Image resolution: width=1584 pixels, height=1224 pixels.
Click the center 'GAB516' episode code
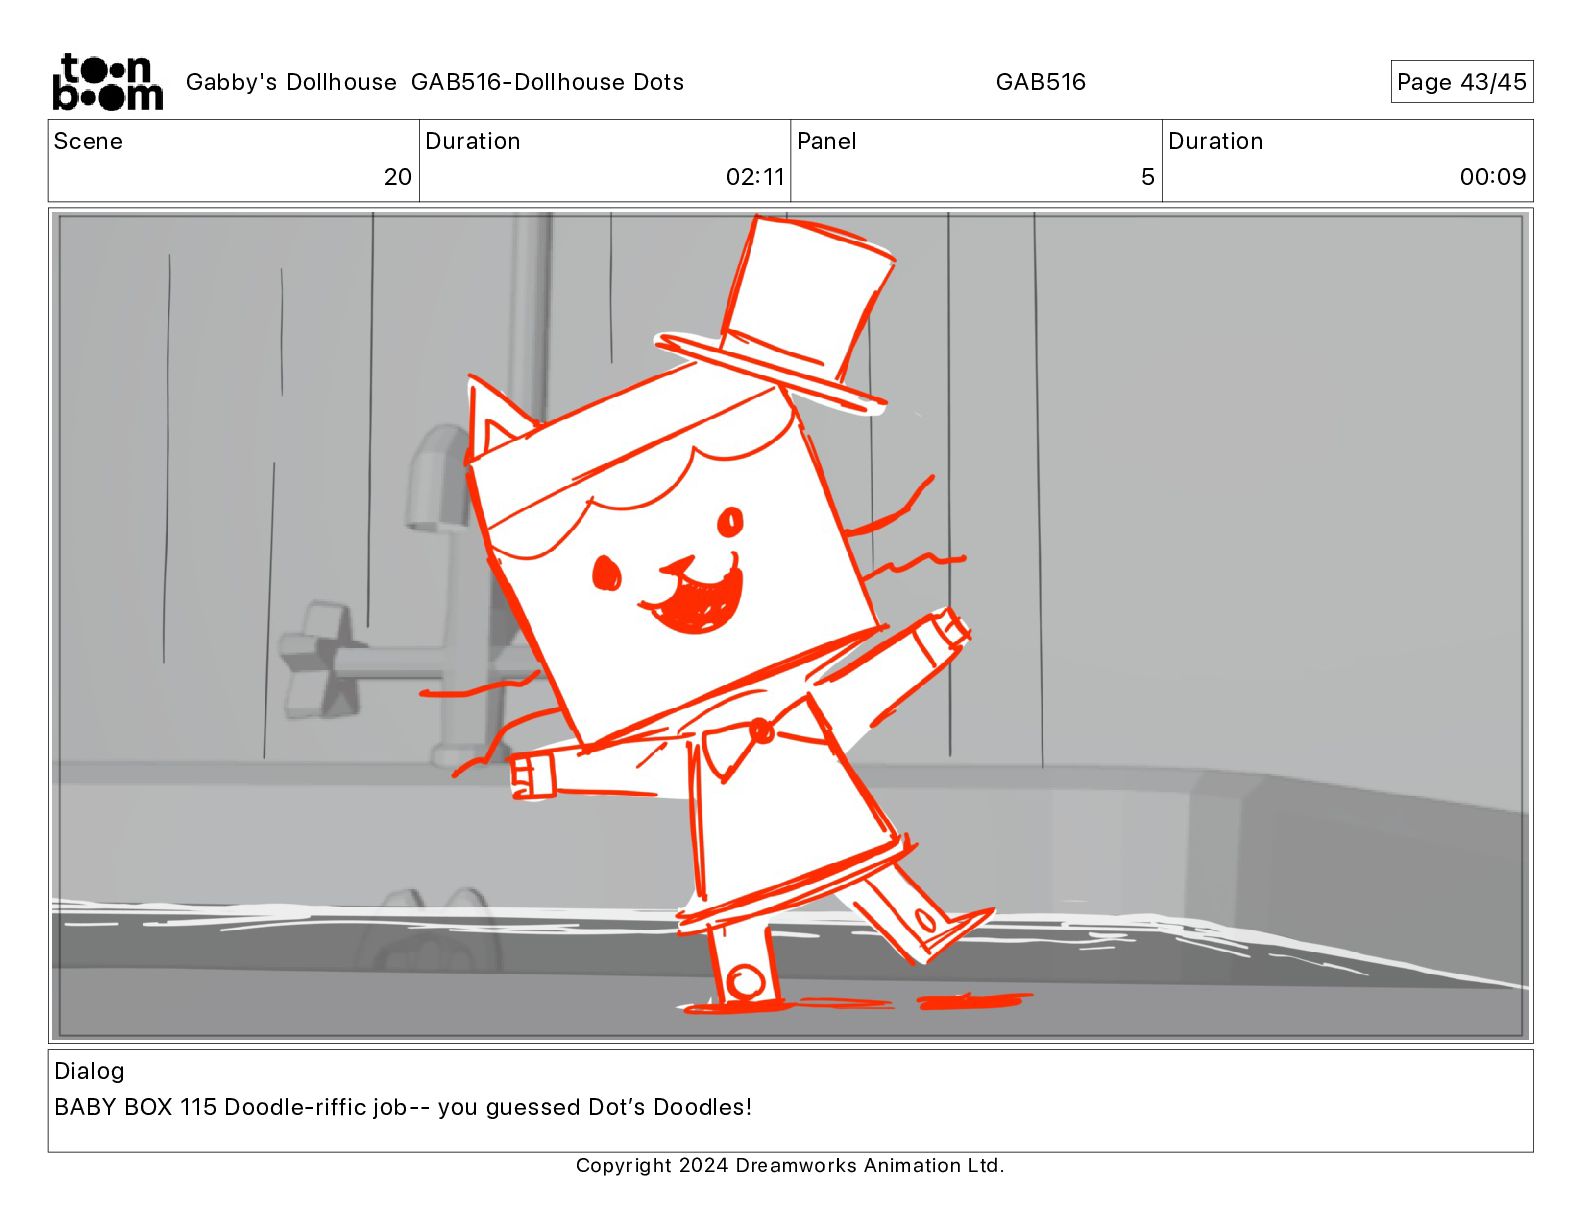pos(1040,82)
